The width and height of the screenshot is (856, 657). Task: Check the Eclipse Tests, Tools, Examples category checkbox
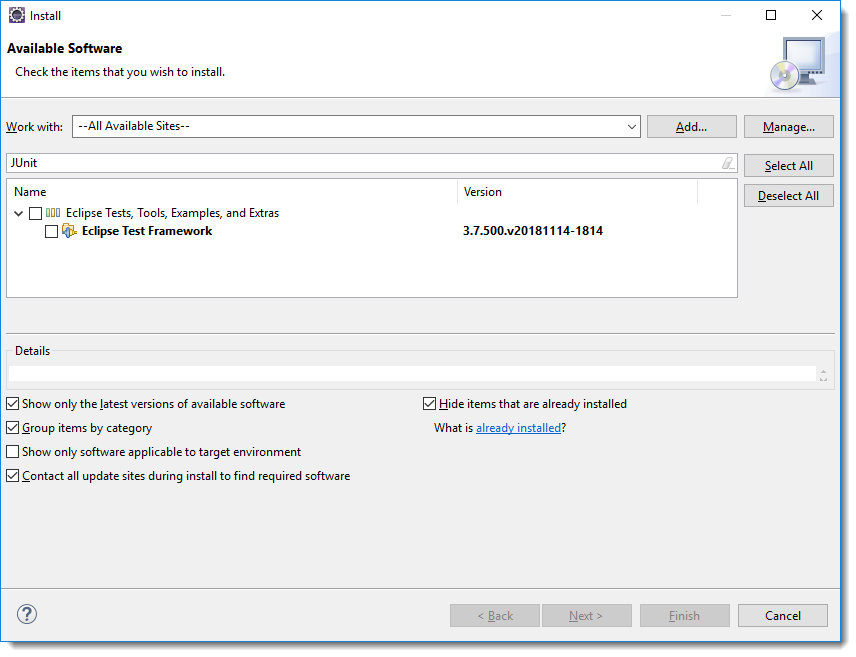pos(35,213)
